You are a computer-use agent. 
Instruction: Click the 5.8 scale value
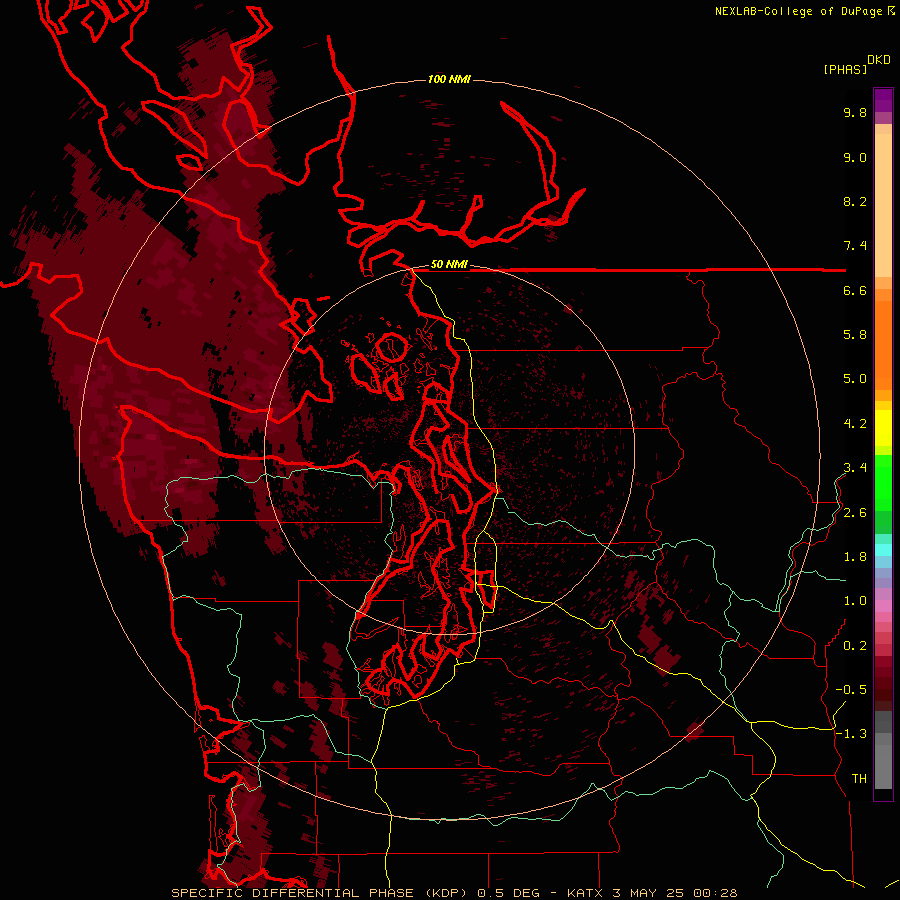pyautogui.click(x=855, y=335)
